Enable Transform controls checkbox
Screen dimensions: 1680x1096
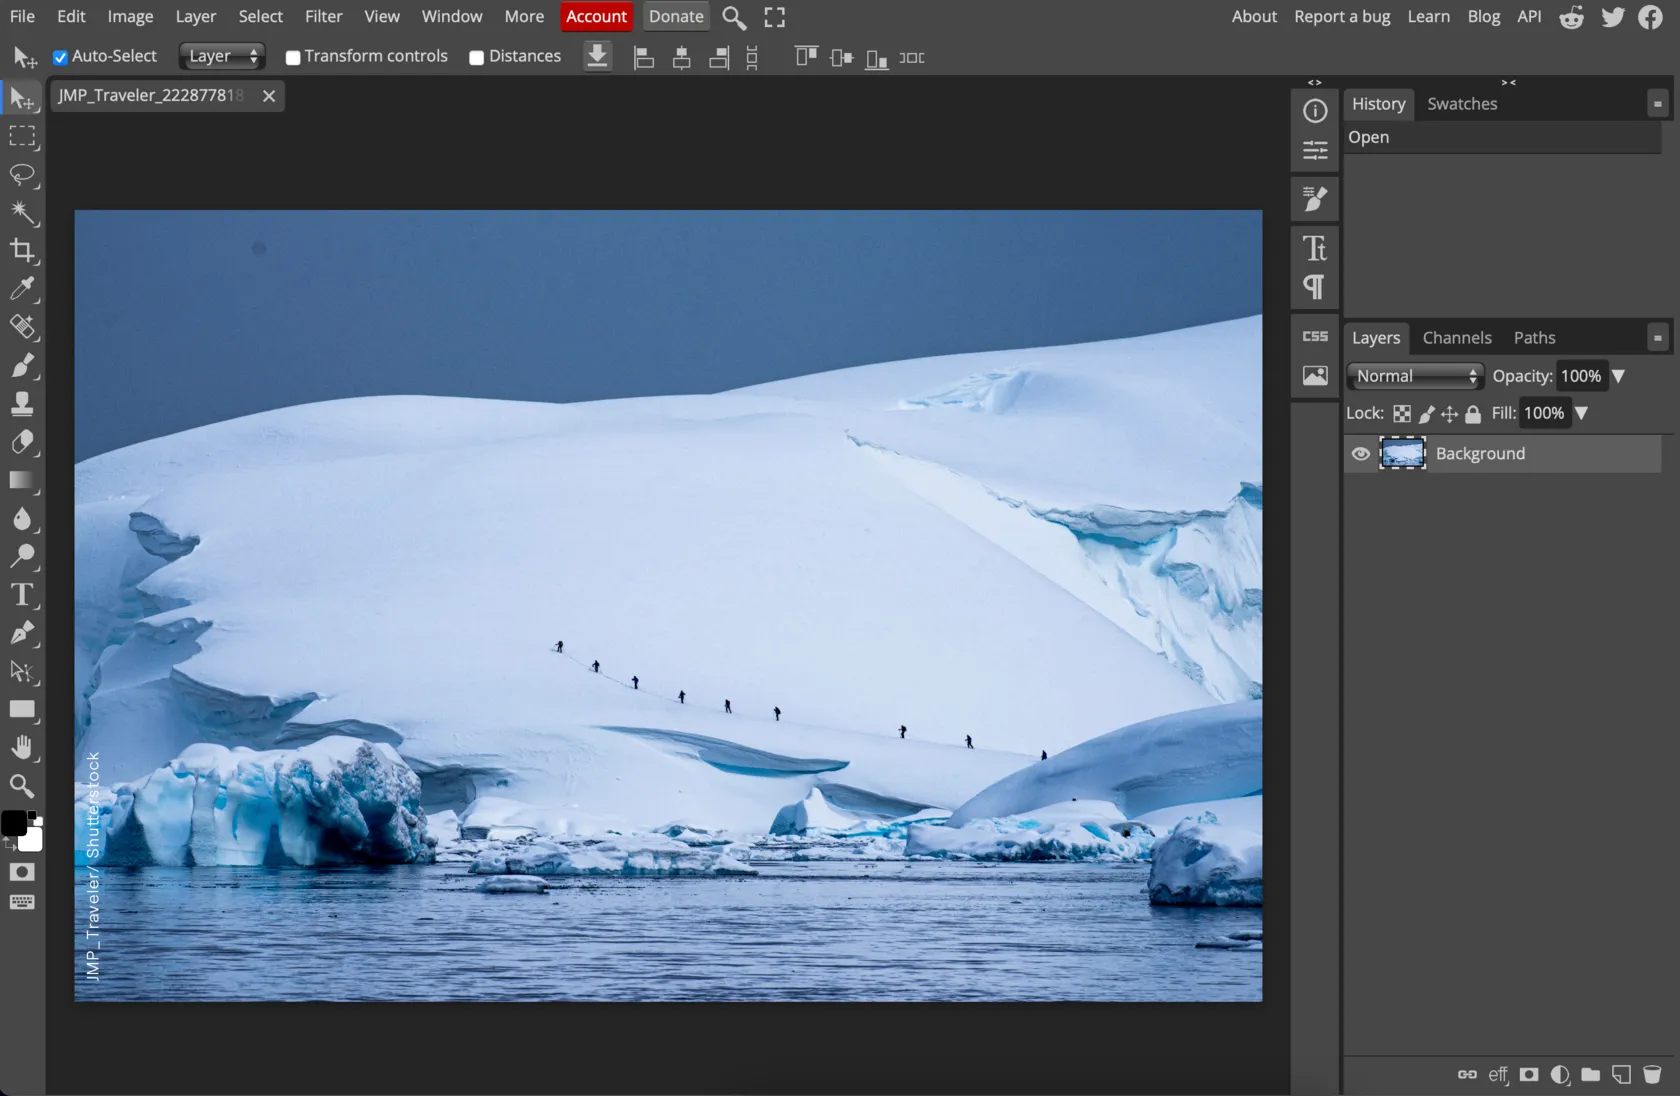pyautogui.click(x=293, y=57)
